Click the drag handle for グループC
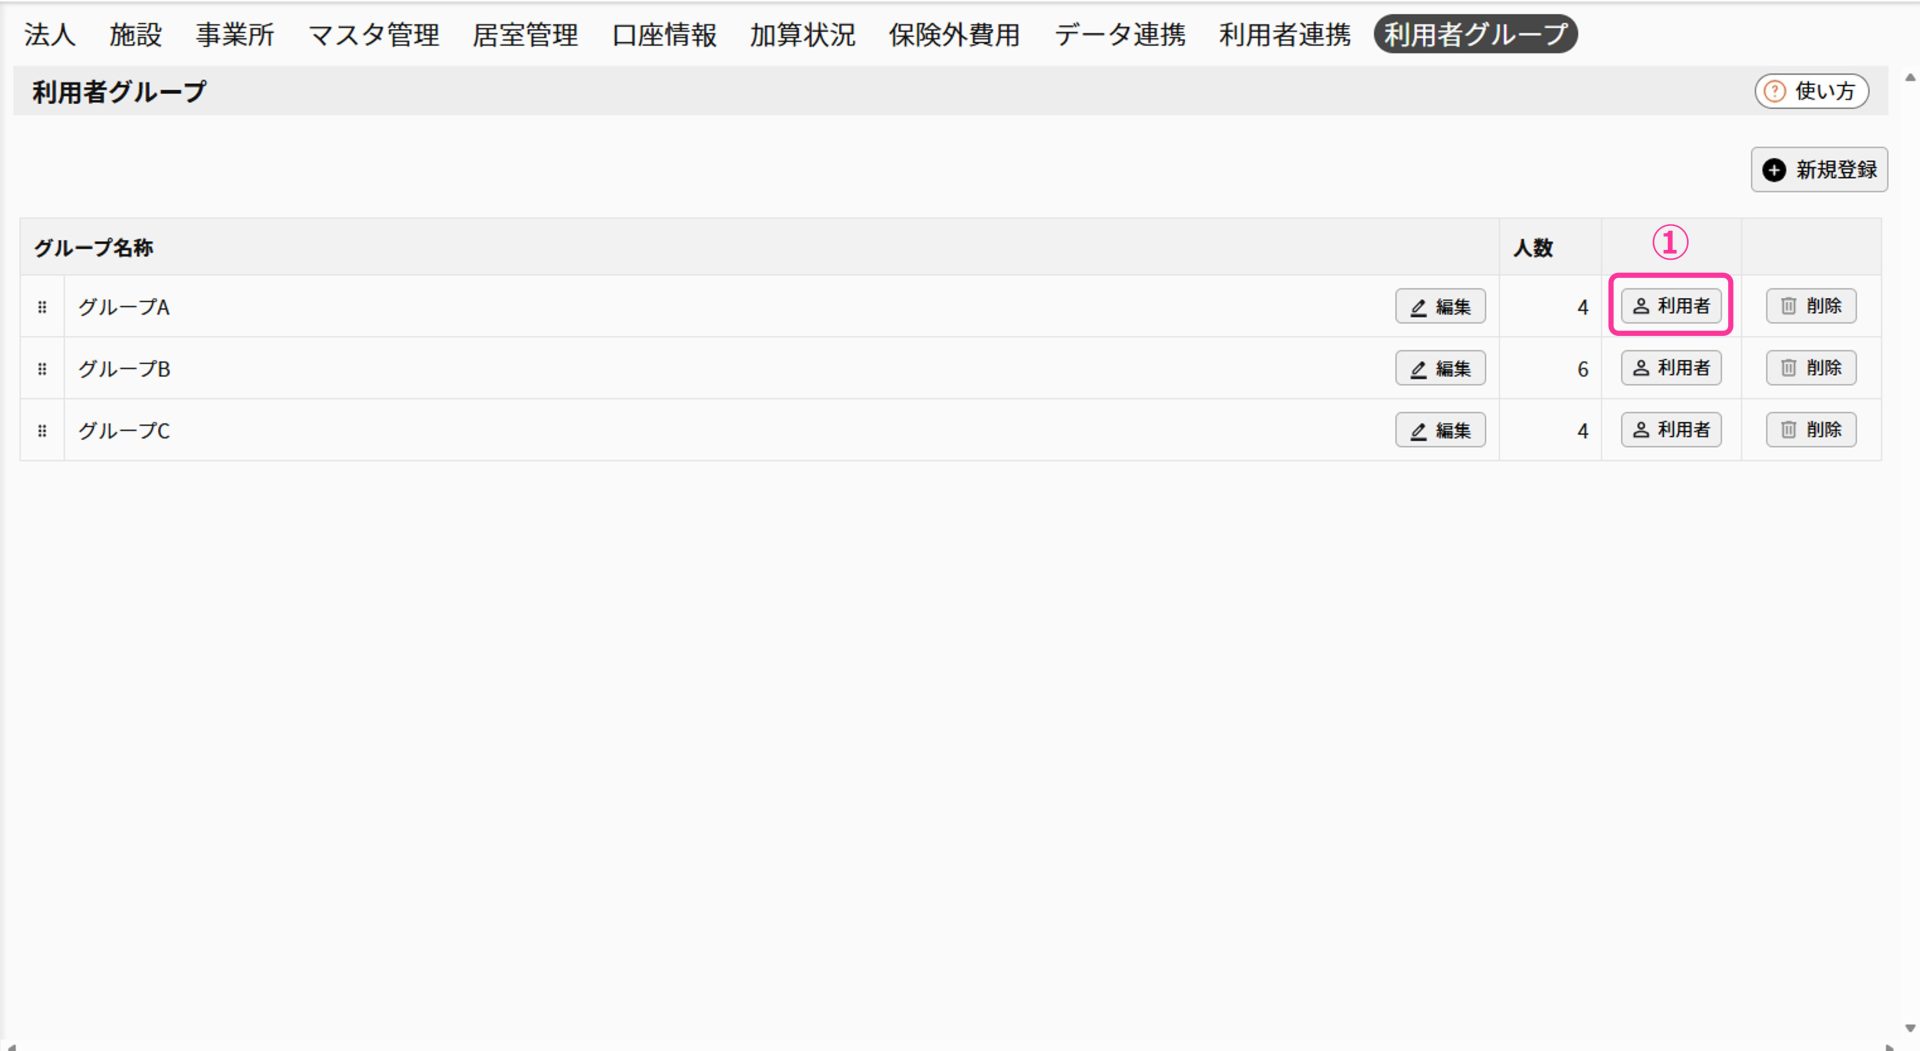The width and height of the screenshot is (1920, 1051). click(42, 431)
